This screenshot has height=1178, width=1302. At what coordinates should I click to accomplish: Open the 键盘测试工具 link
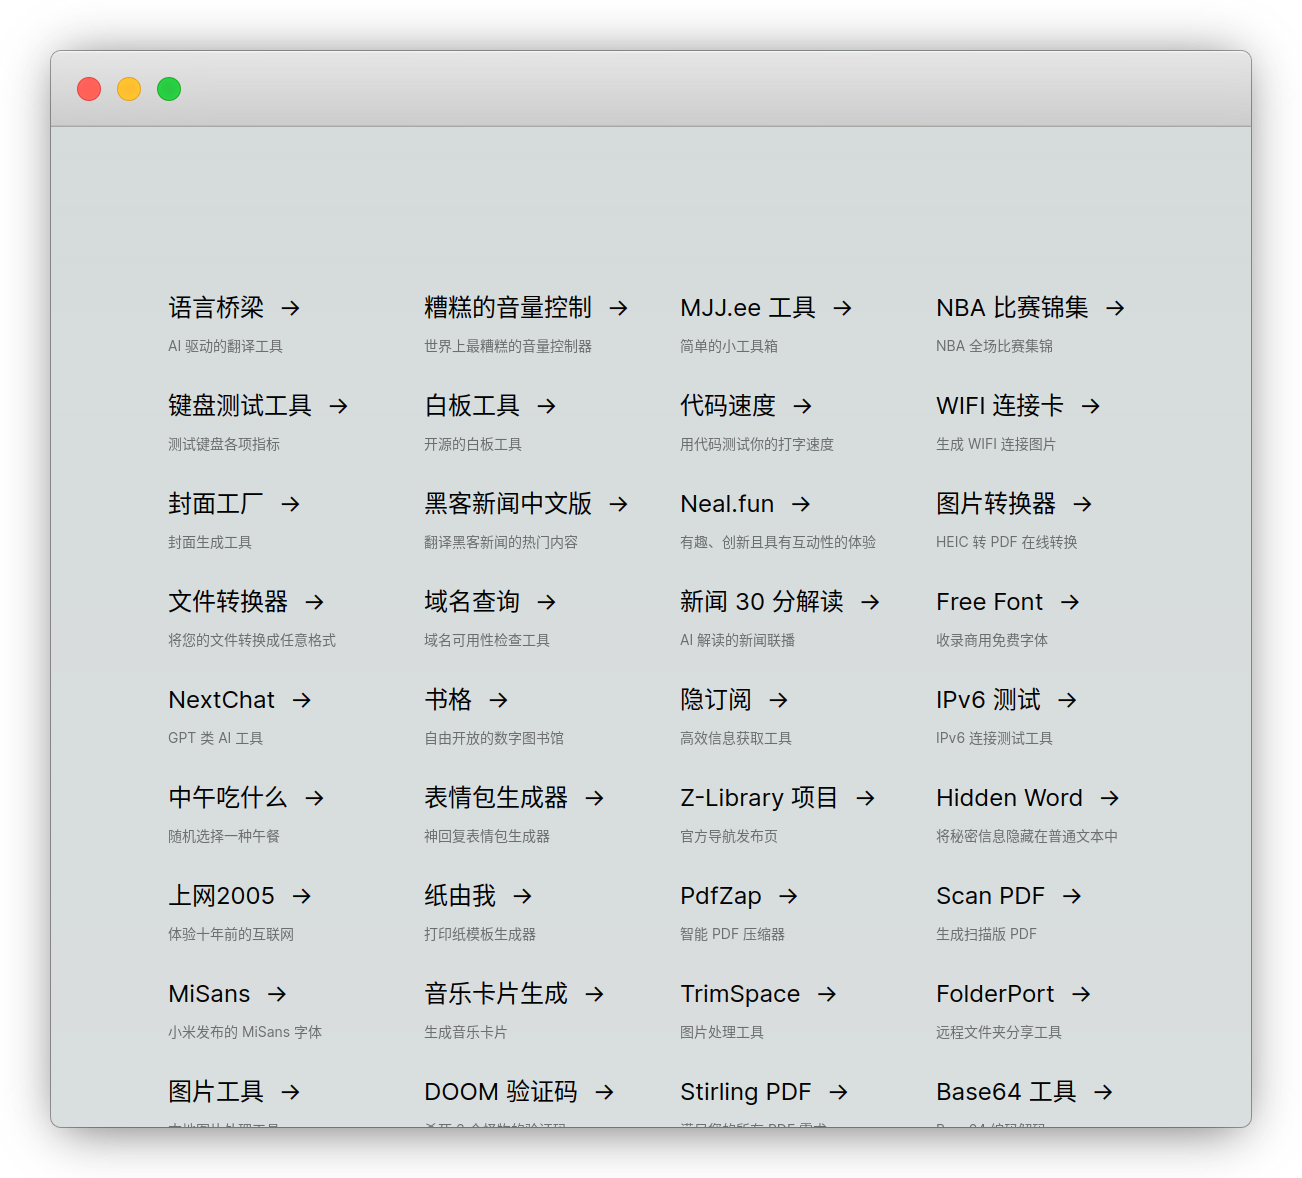[240, 406]
